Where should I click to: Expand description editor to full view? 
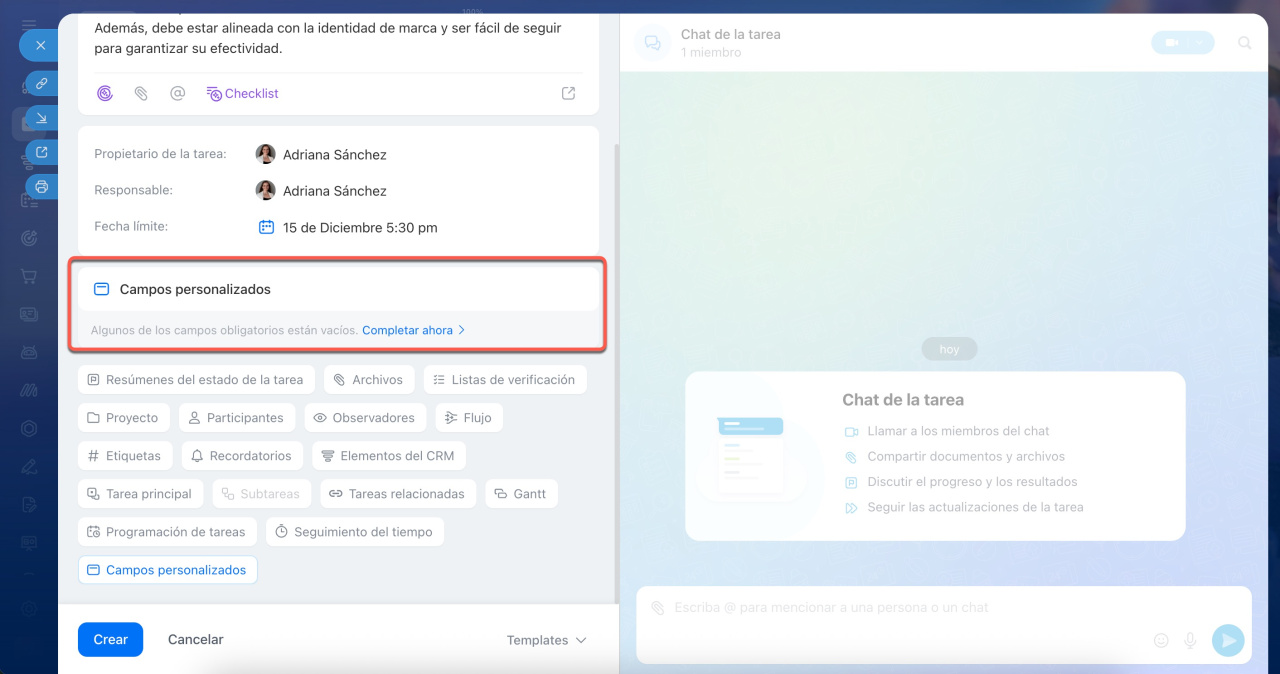coord(568,93)
